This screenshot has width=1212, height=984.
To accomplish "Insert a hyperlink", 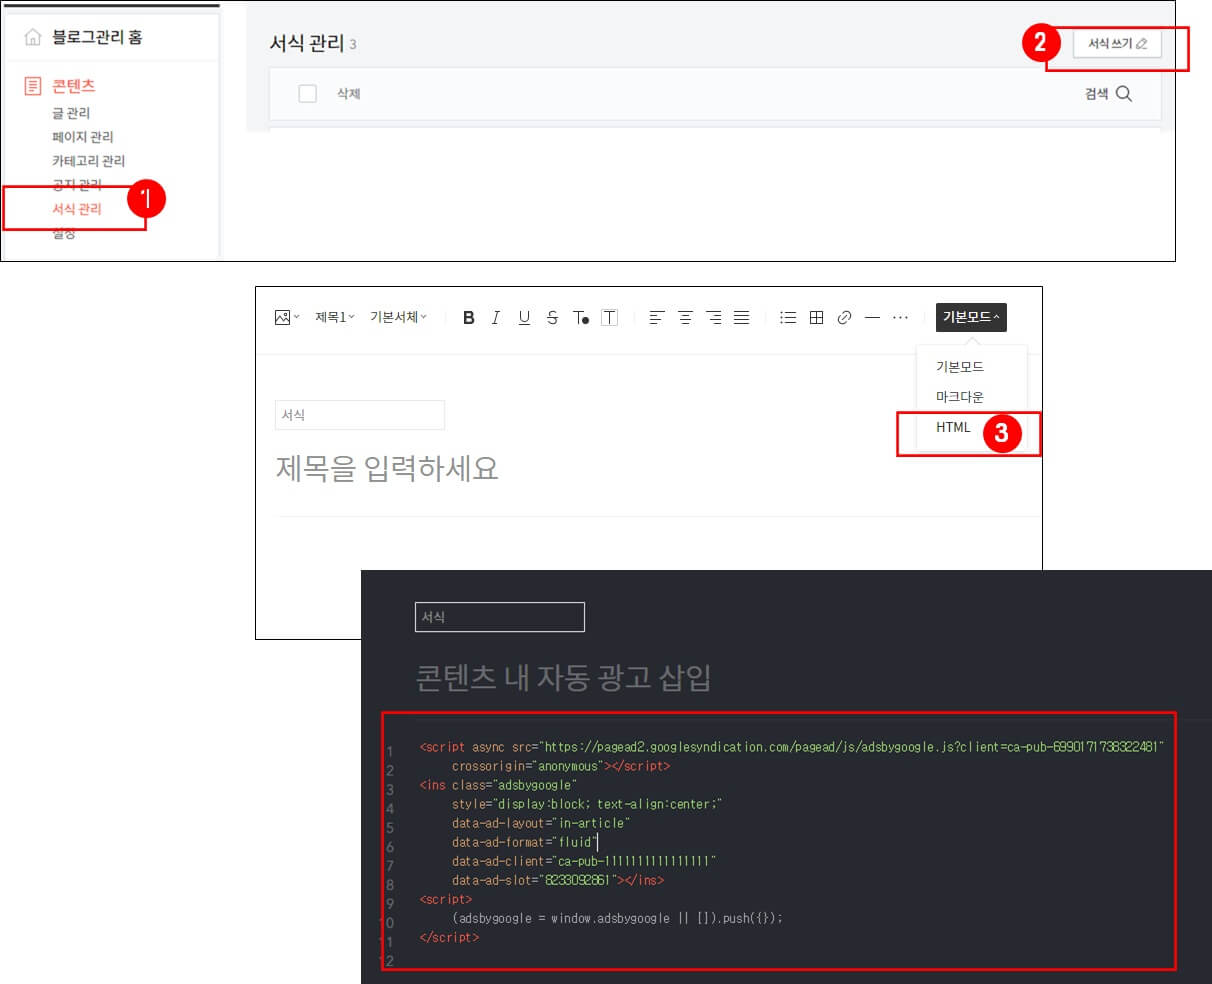I will click(x=844, y=317).
